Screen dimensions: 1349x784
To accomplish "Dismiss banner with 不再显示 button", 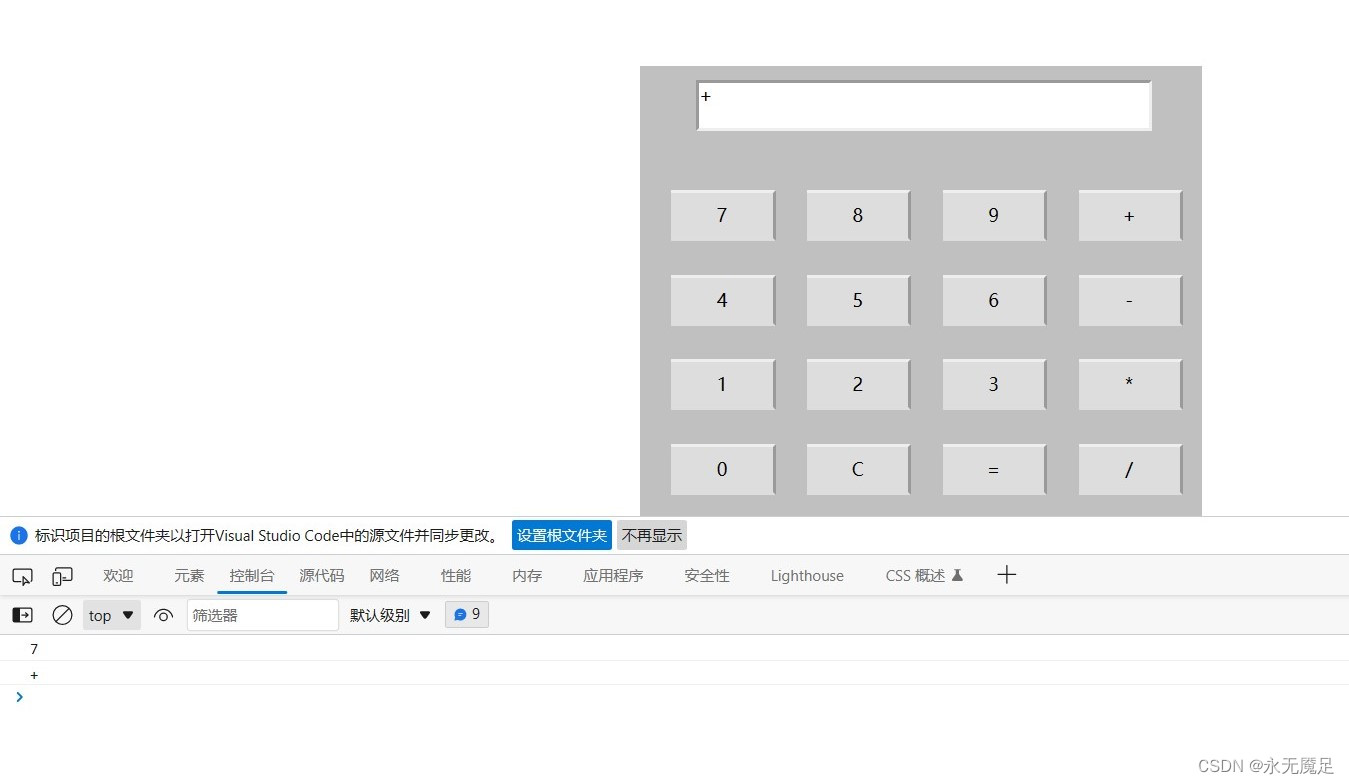I will [x=652, y=535].
